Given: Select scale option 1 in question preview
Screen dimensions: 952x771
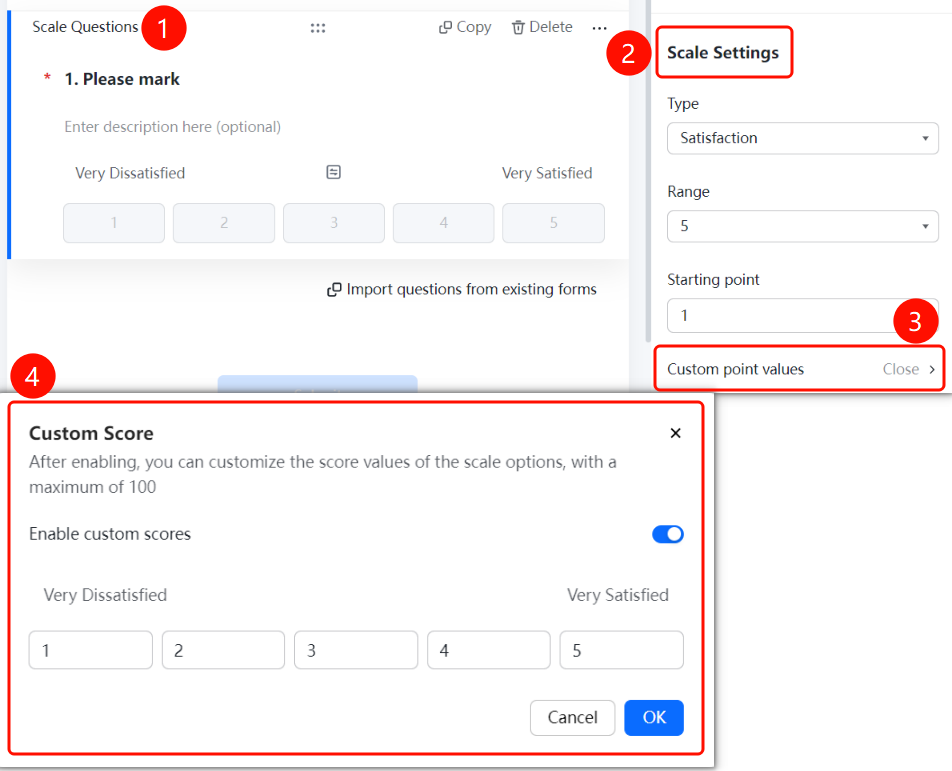Looking at the screenshot, I should 114,223.
